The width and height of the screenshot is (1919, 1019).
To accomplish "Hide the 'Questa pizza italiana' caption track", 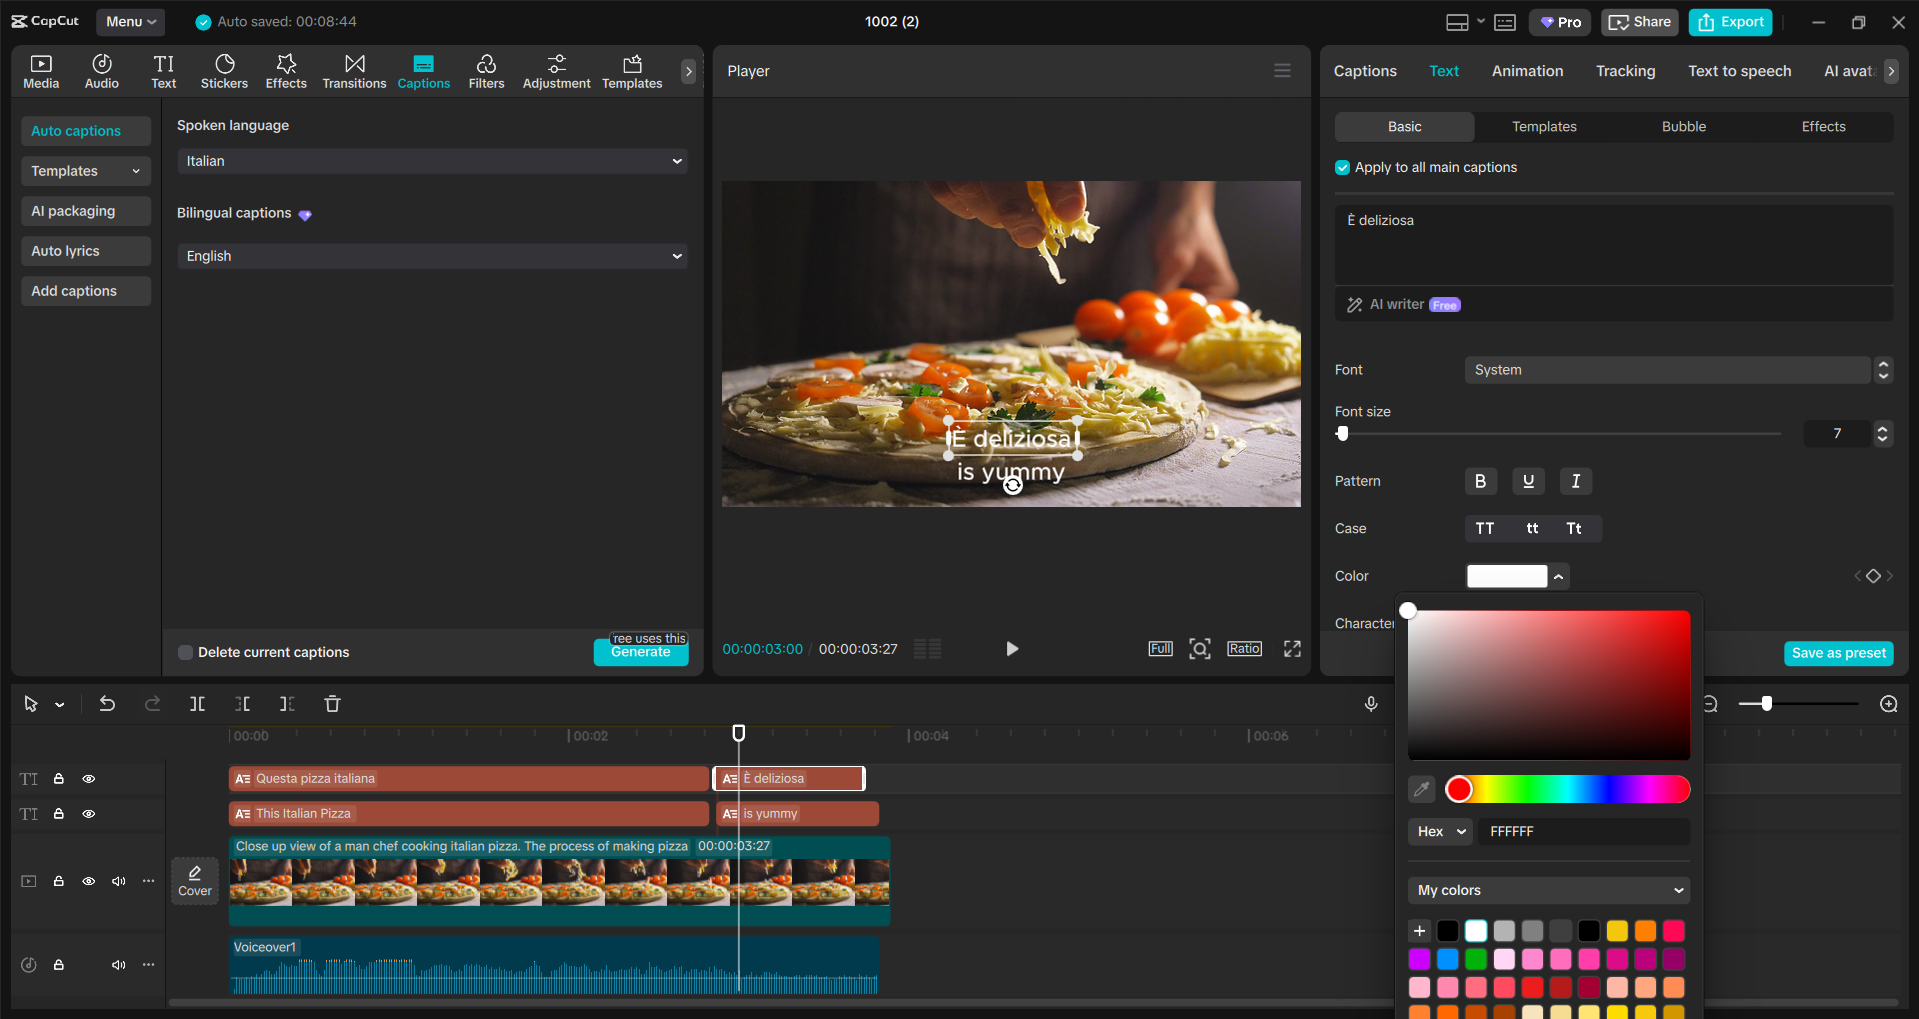I will (x=88, y=778).
